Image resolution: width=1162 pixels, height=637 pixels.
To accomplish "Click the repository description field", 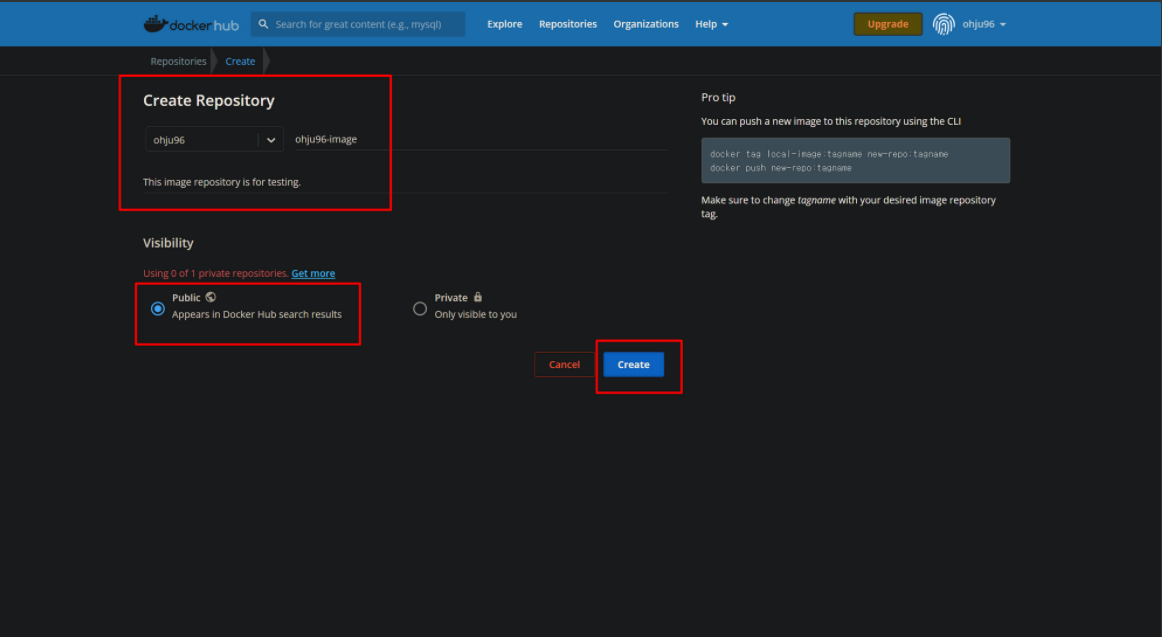I will click(405, 182).
